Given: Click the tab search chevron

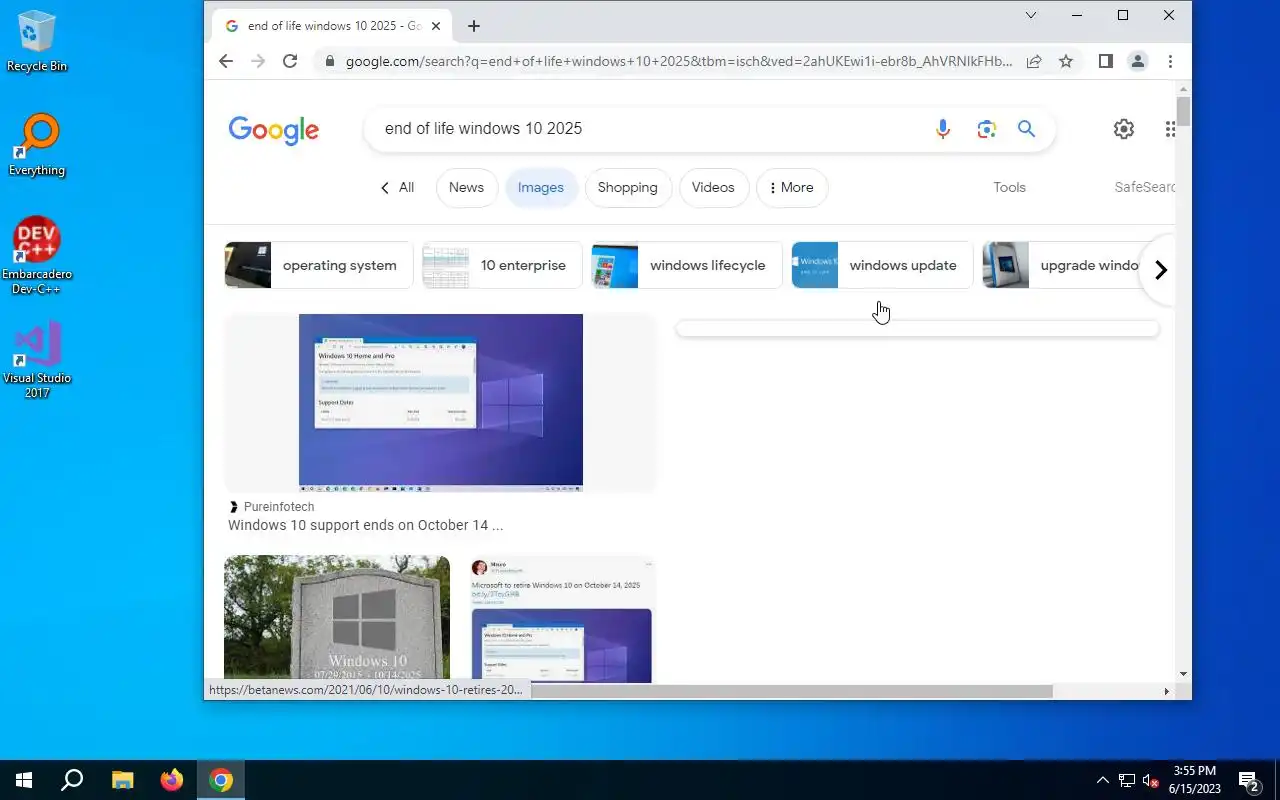Looking at the screenshot, I should pos(1031,15).
